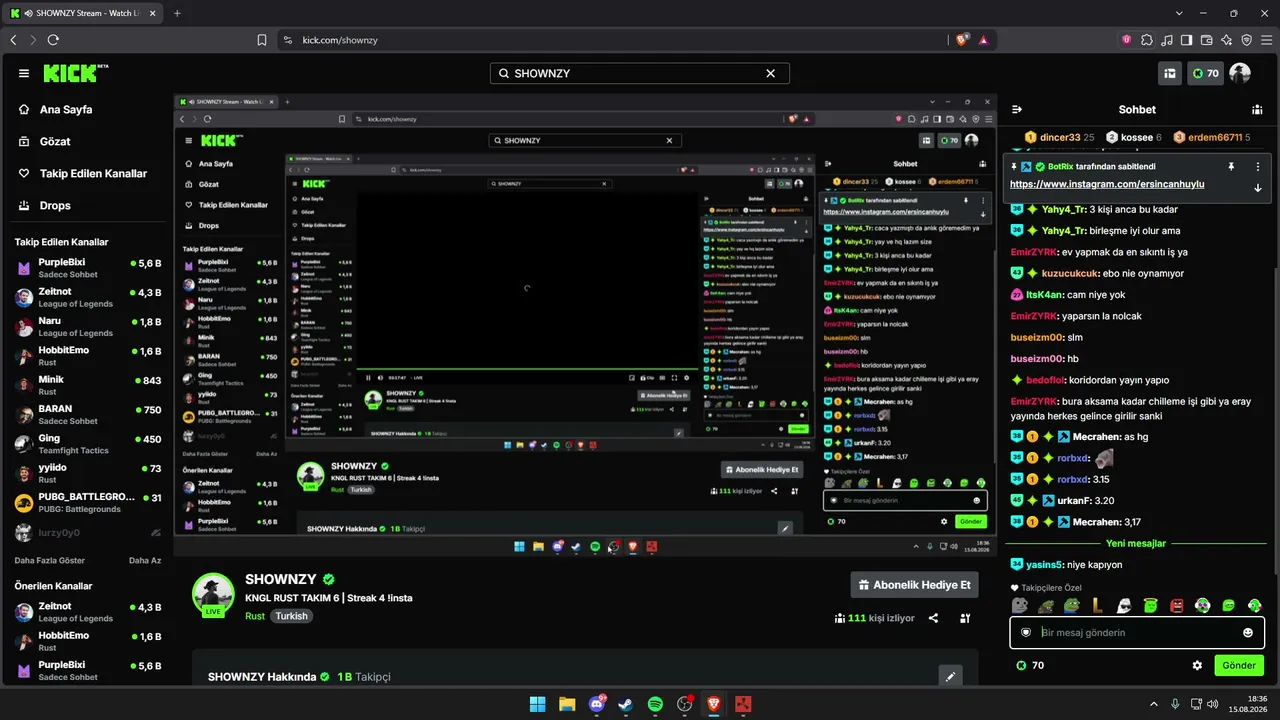Open the chat user list icon

1257,109
